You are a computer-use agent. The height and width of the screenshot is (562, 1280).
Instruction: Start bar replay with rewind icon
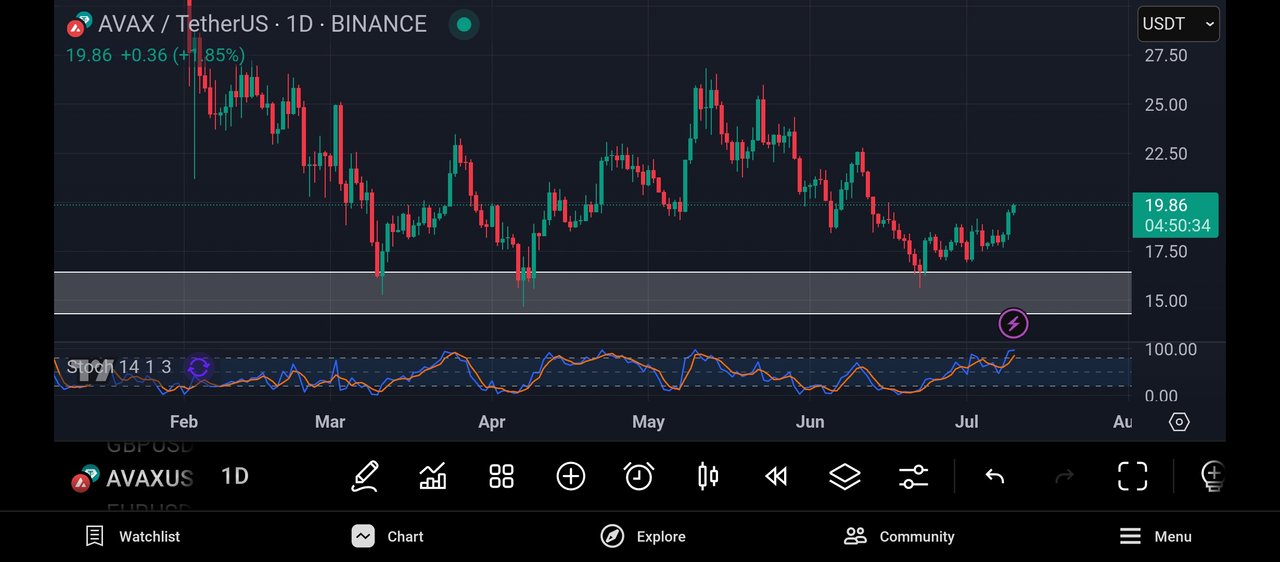point(776,477)
